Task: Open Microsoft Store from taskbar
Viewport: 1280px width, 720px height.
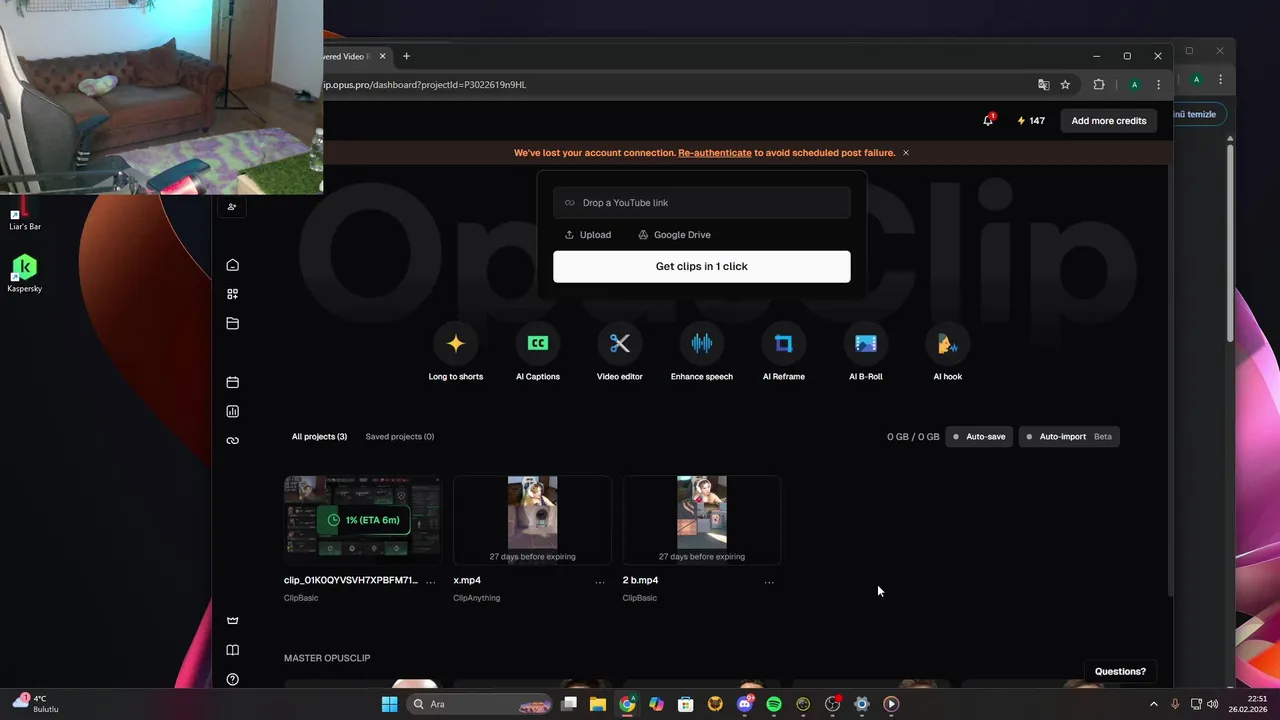Action: 686,704
